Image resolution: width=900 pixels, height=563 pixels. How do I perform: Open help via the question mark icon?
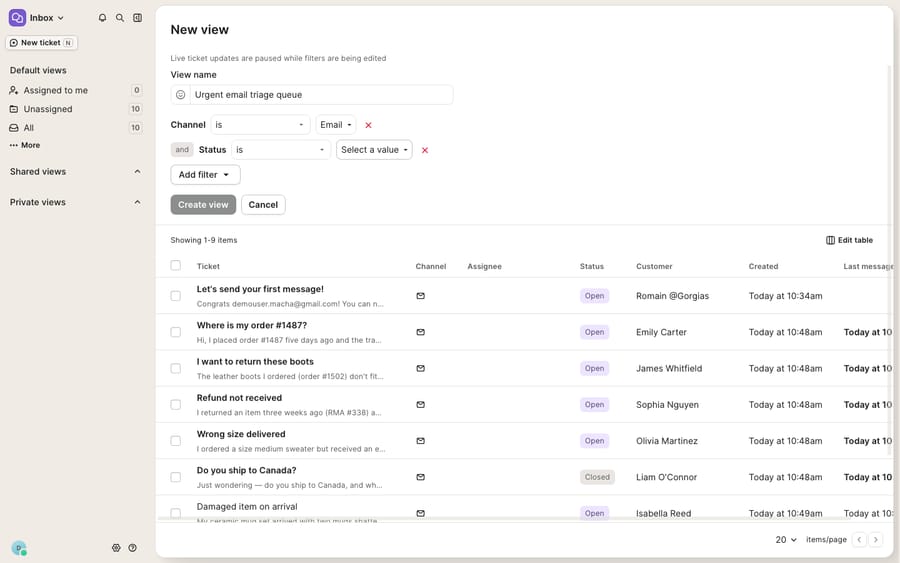point(133,548)
